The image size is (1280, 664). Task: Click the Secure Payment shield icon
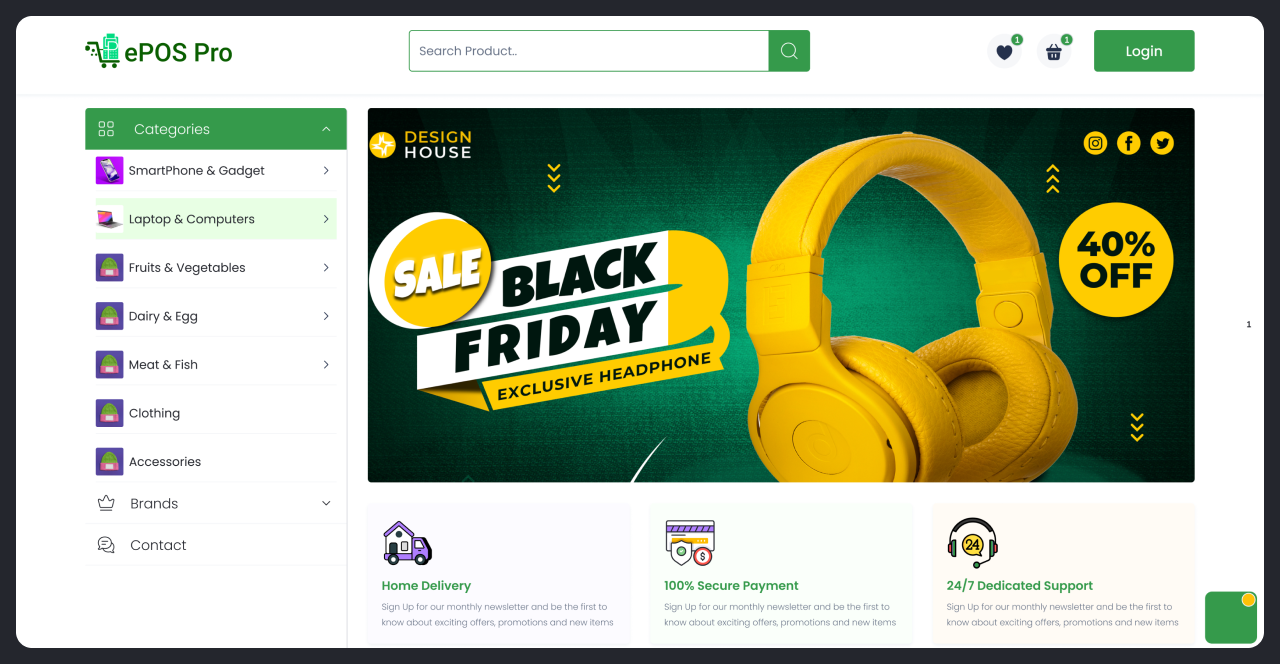[690, 543]
